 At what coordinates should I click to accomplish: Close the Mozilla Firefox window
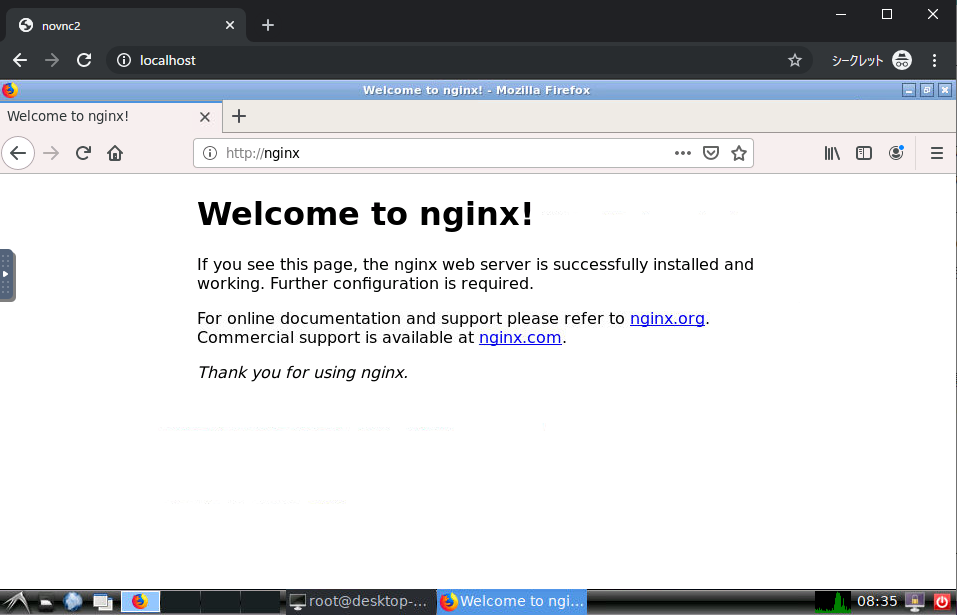coord(945,90)
